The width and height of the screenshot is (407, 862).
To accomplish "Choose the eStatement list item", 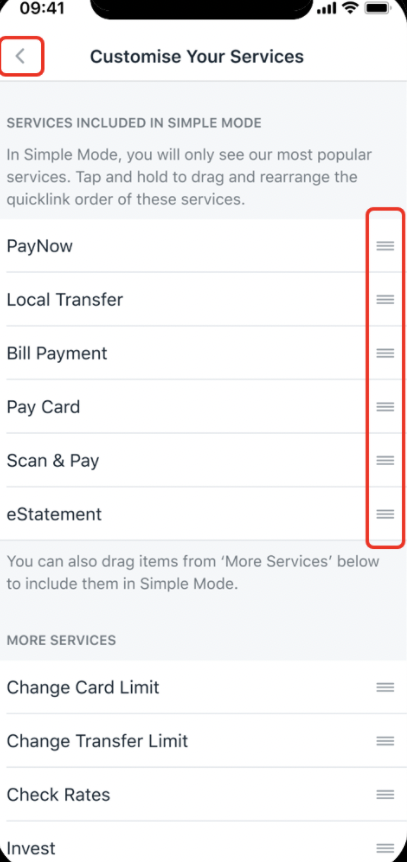I will tap(204, 514).
